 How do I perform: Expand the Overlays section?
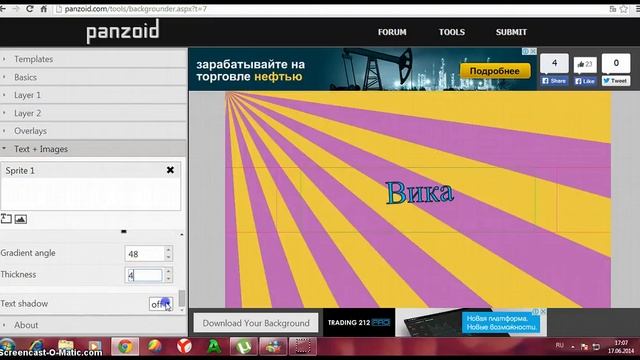click(93, 131)
